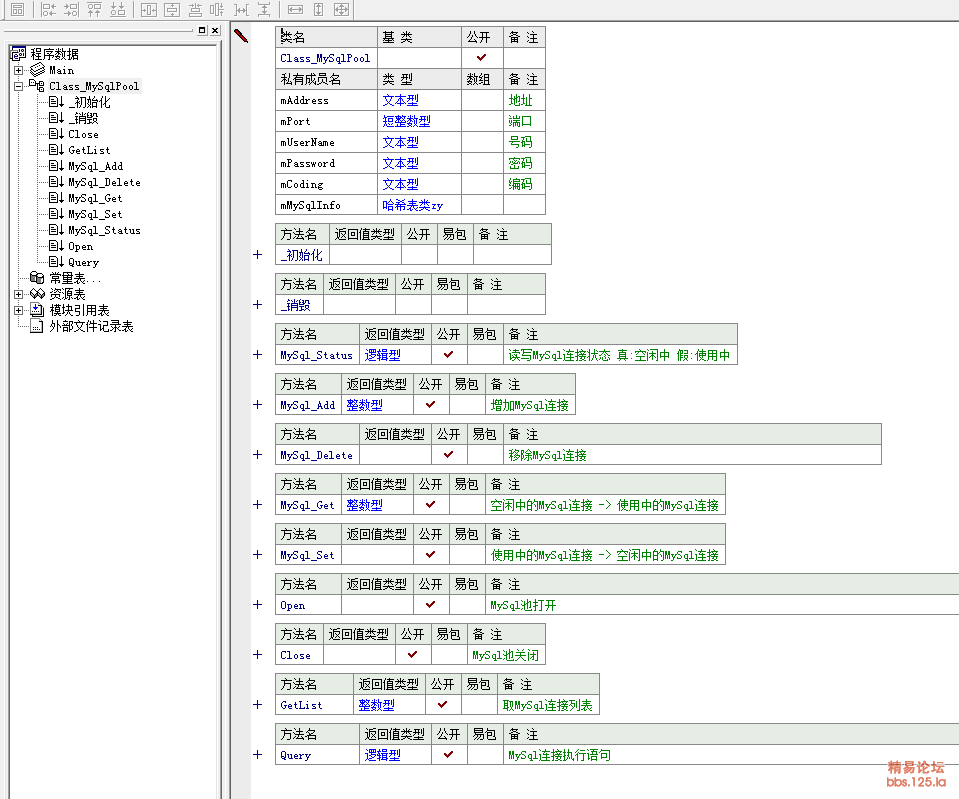Click the red pen marker icon
Viewport: 959px width, 799px height.
click(241, 36)
